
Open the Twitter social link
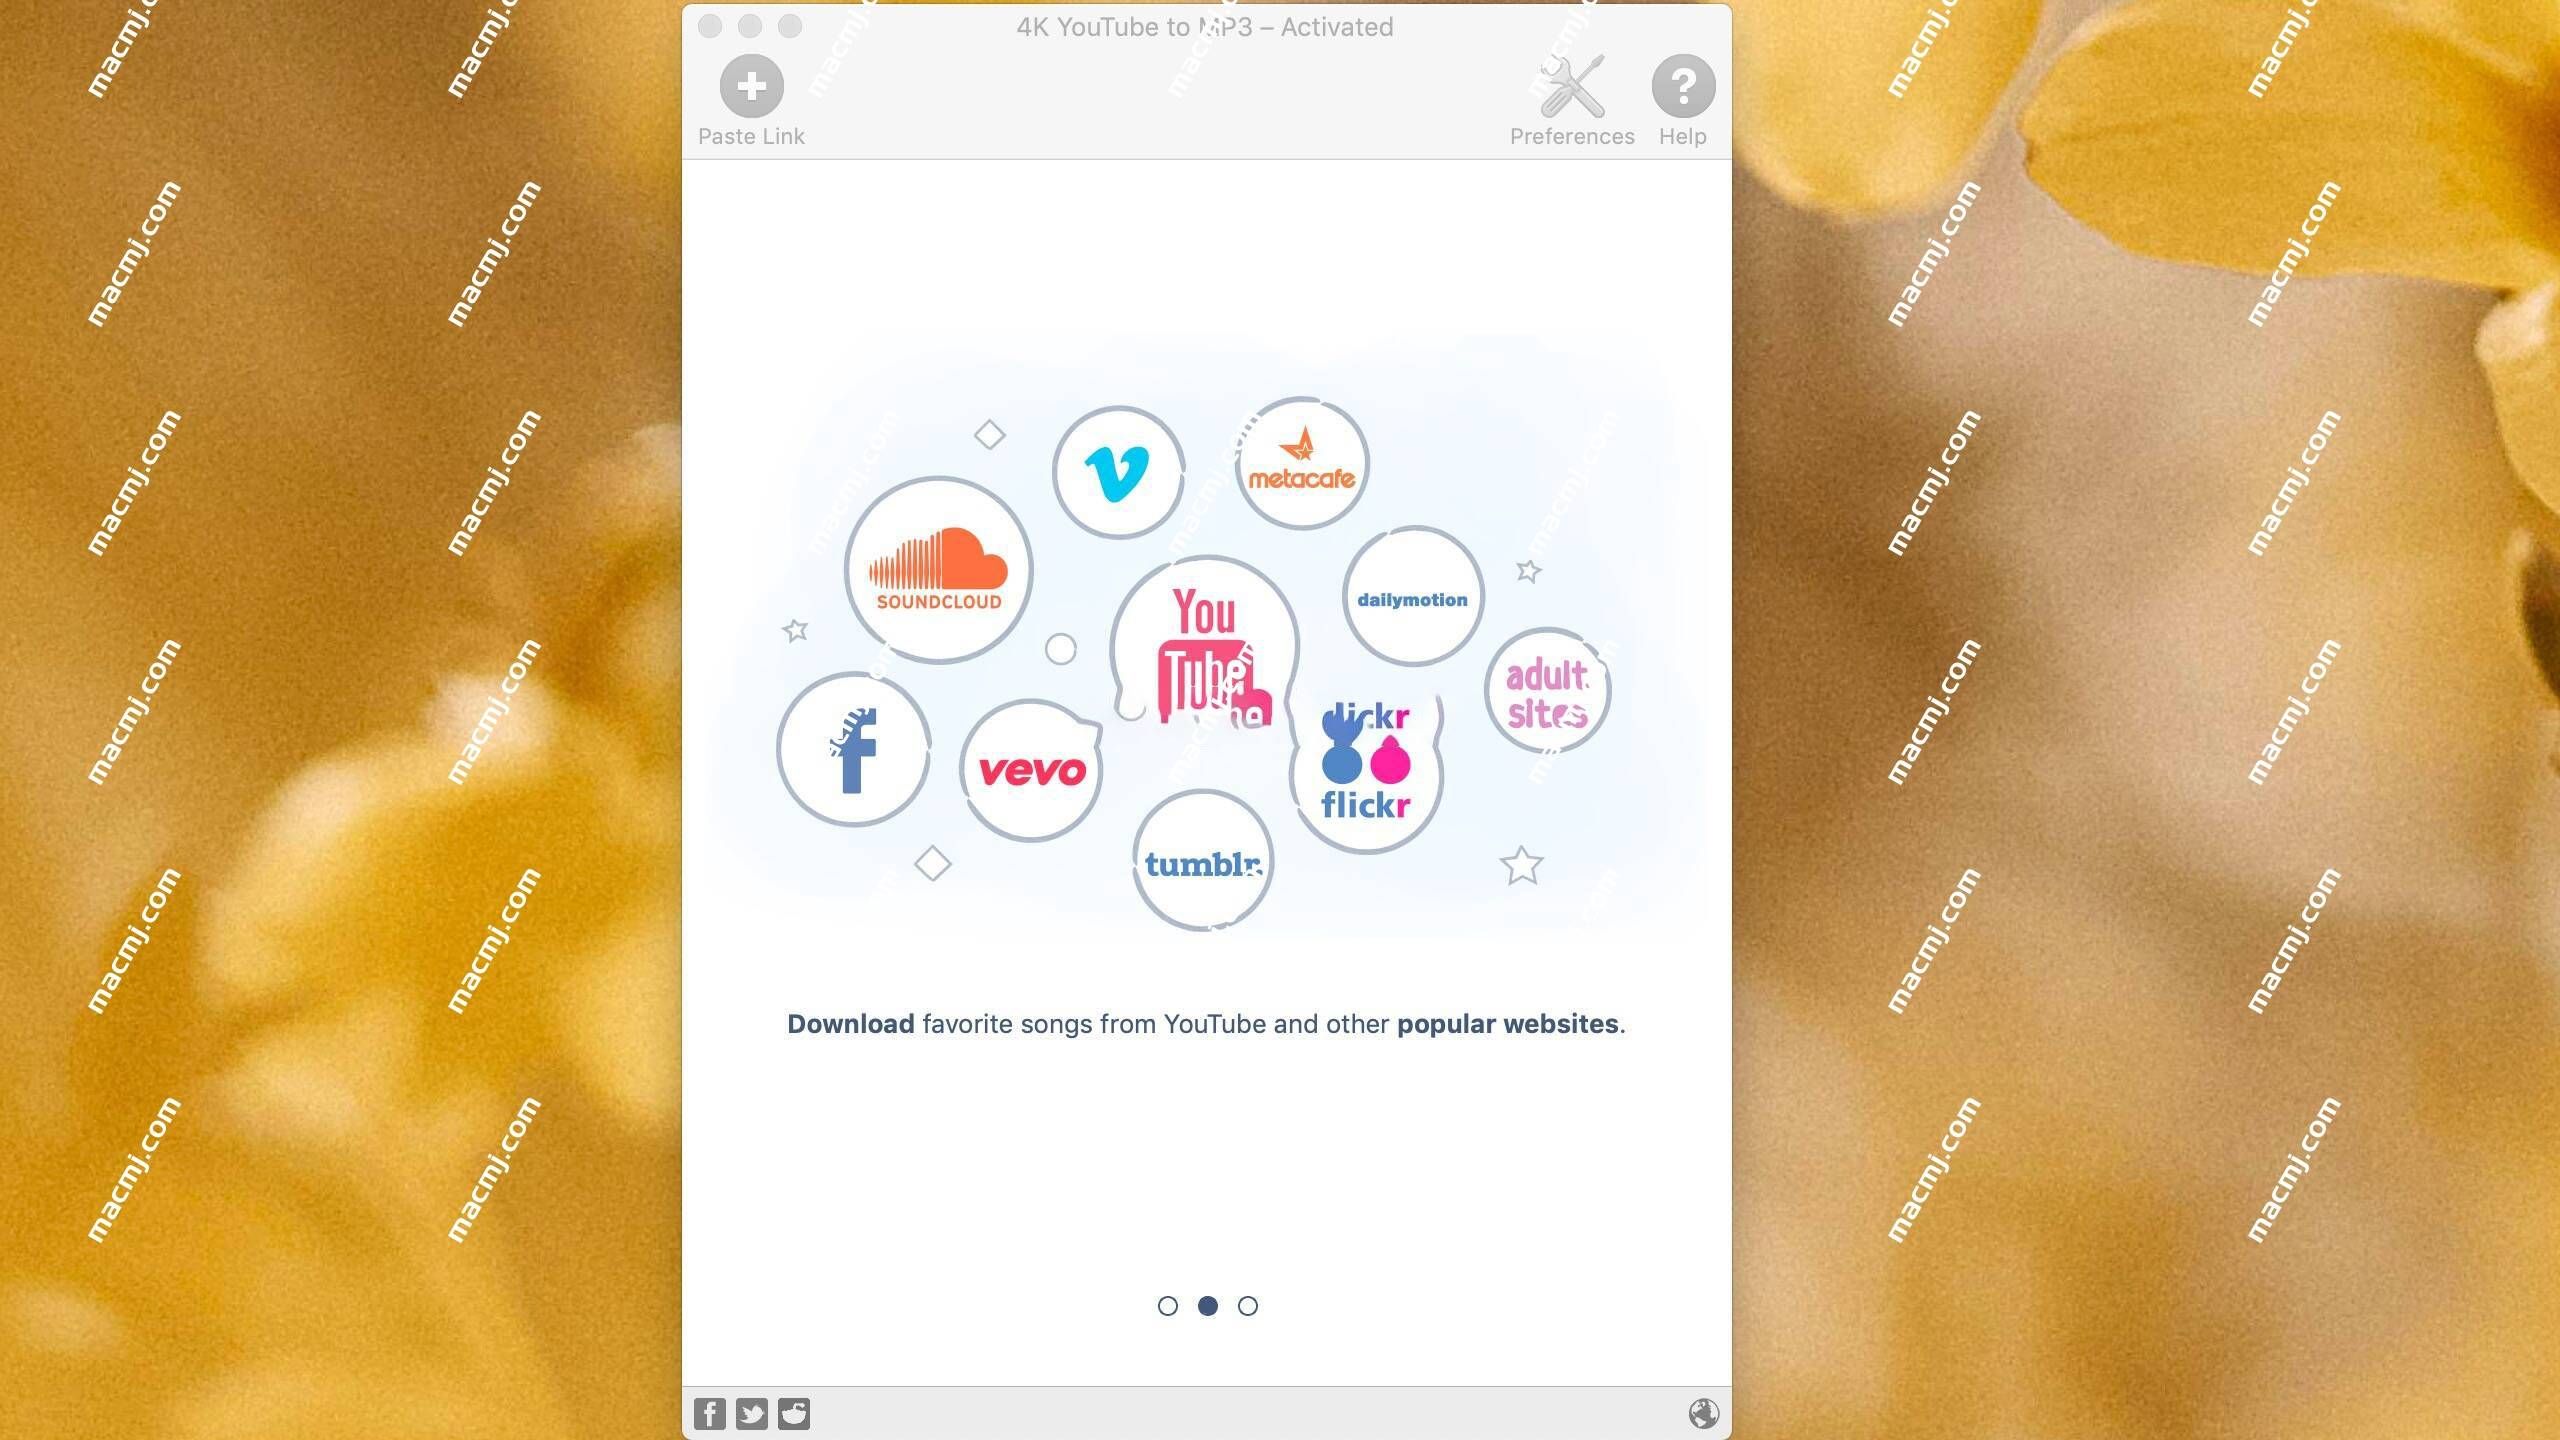click(751, 1414)
